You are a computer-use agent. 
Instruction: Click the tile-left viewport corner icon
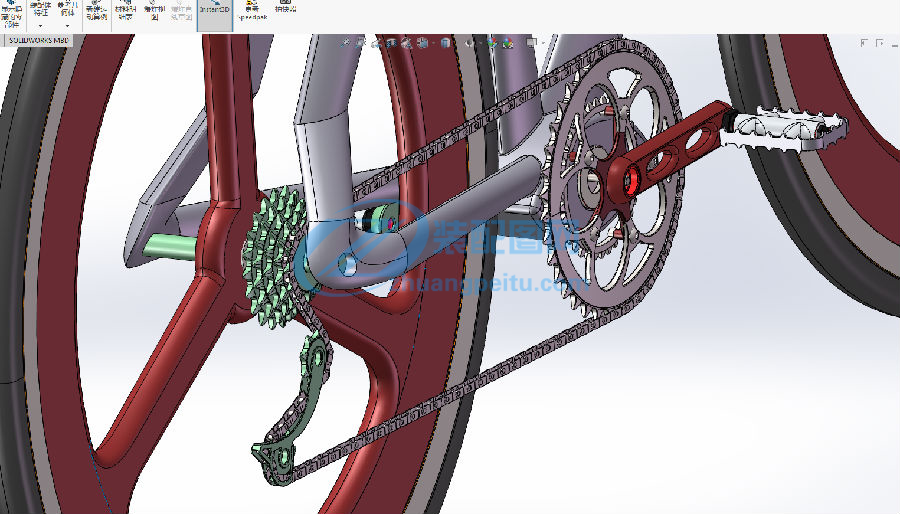coord(864,43)
